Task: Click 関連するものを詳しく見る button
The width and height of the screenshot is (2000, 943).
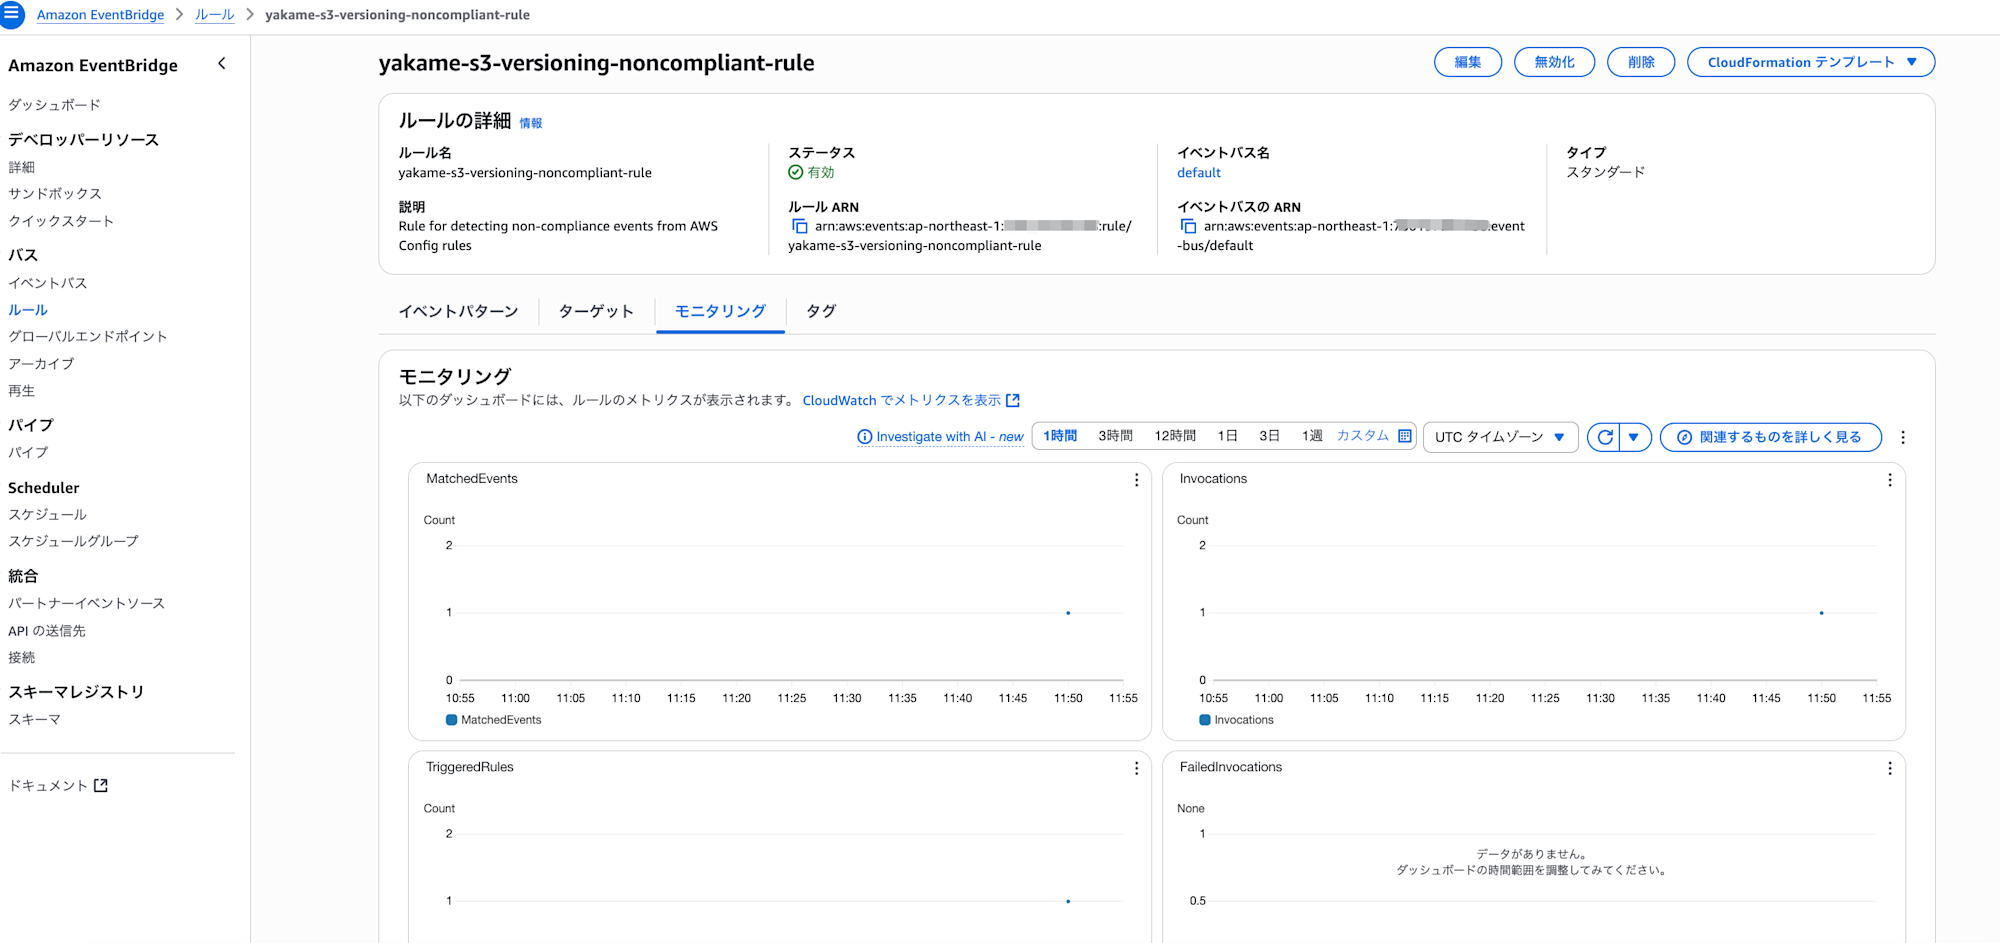Action: coord(1770,437)
